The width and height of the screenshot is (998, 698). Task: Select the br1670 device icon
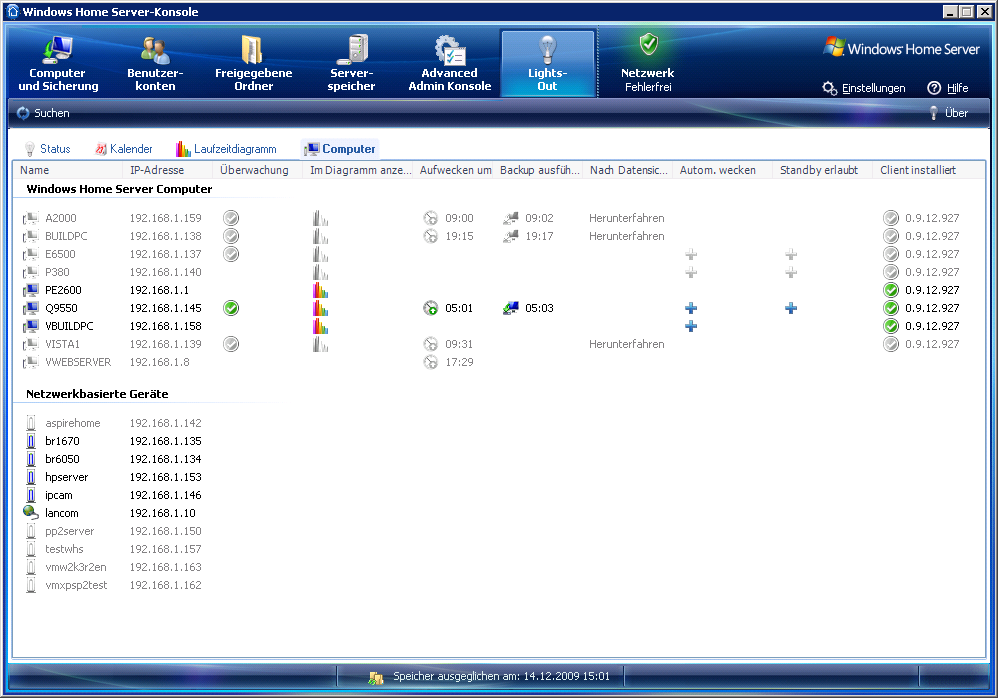pos(31,441)
